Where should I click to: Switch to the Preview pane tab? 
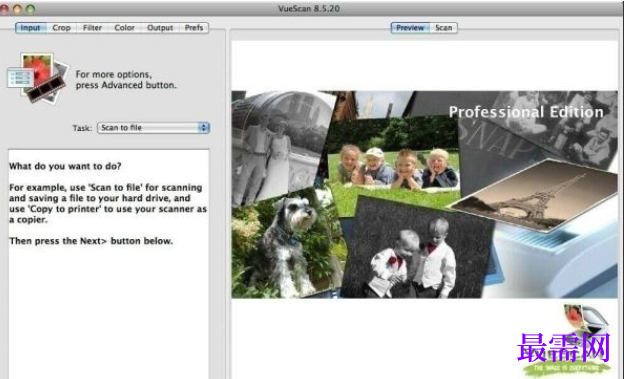pos(410,28)
